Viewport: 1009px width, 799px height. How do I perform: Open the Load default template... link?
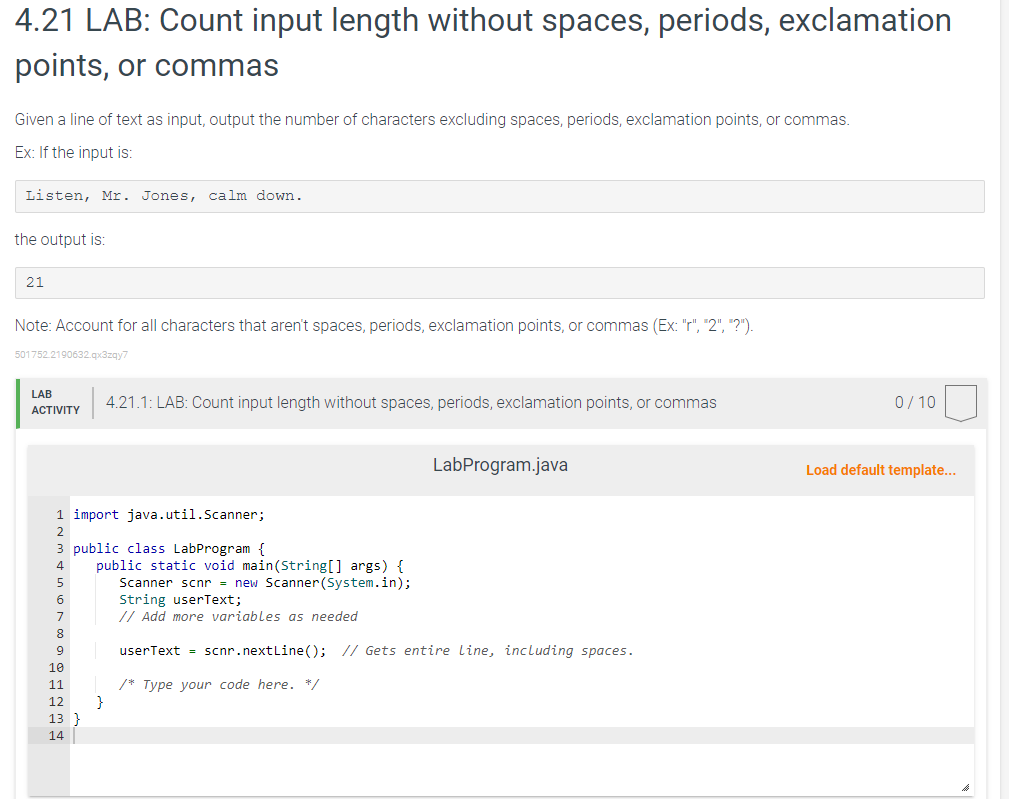[x=880, y=470]
